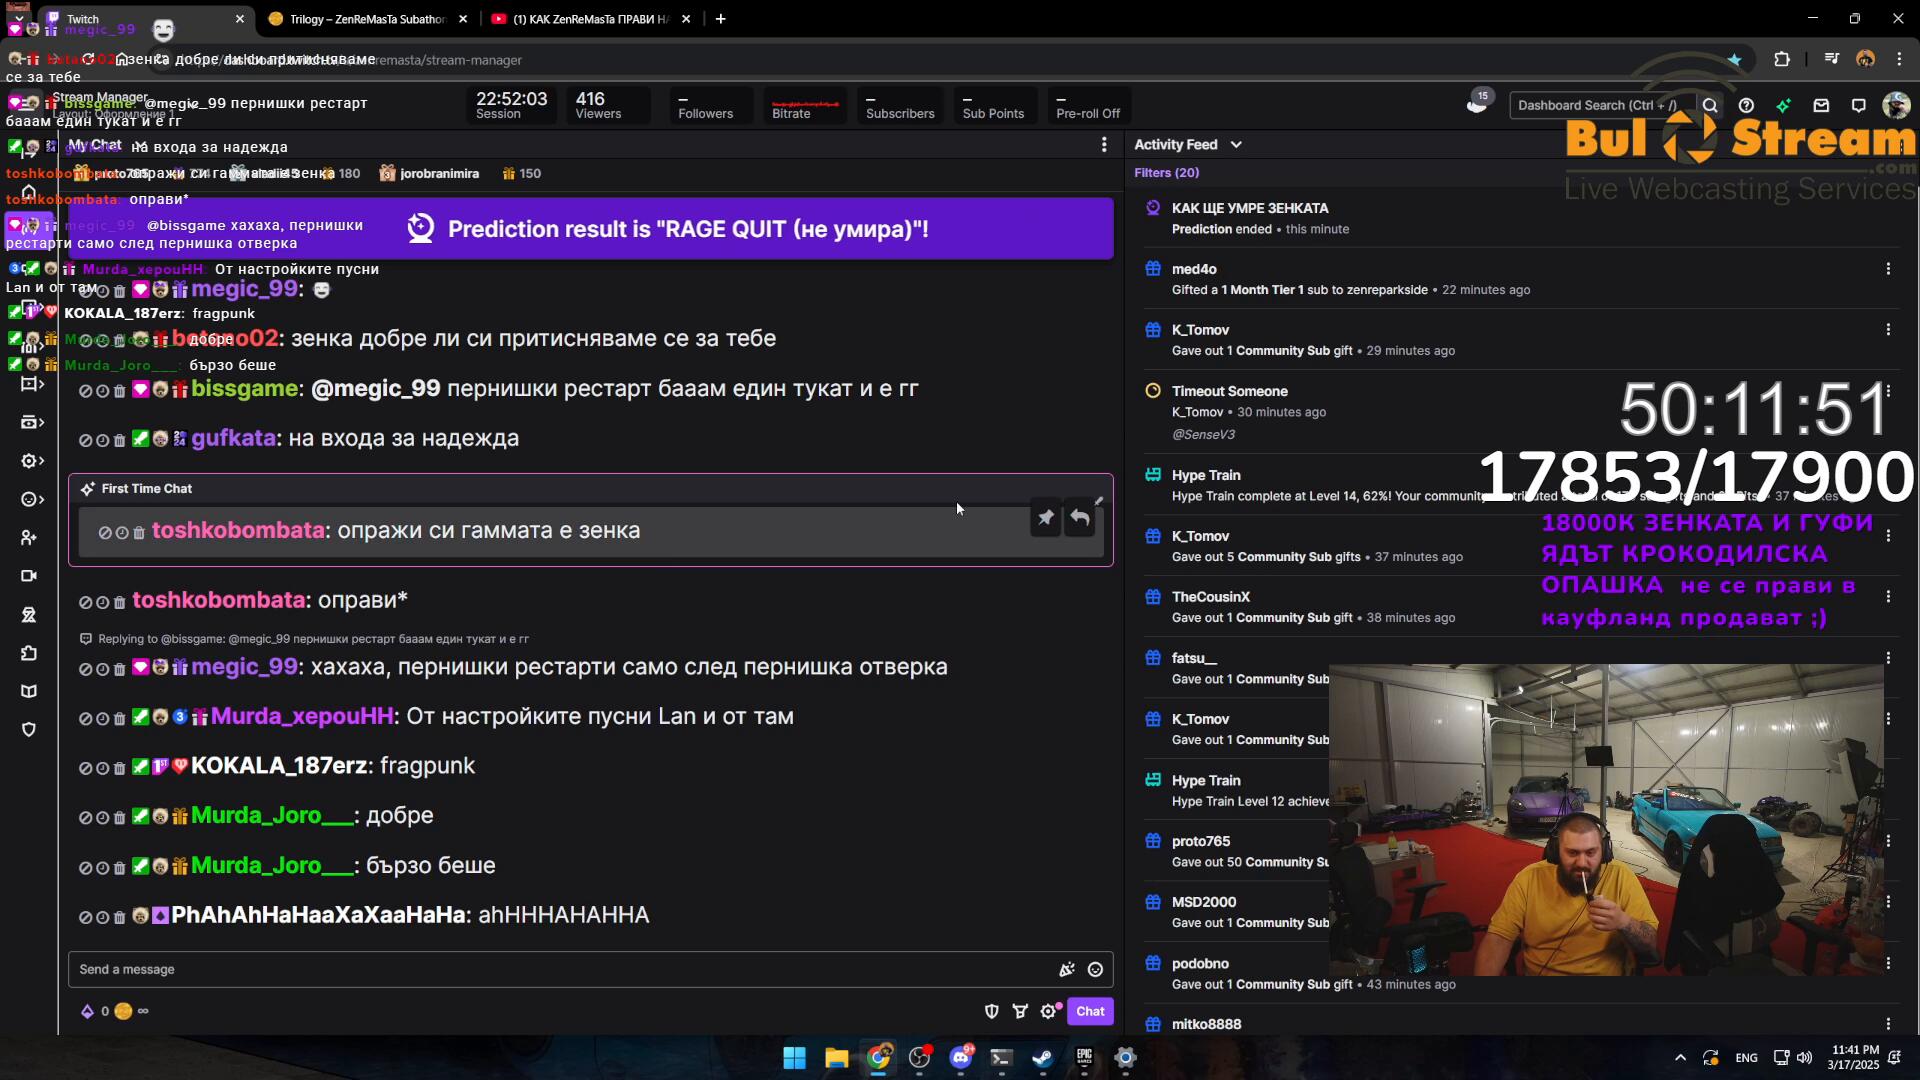Open the My Chat three-dot options menu
This screenshot has width=1920, height=1080.
pos(1104,145)
